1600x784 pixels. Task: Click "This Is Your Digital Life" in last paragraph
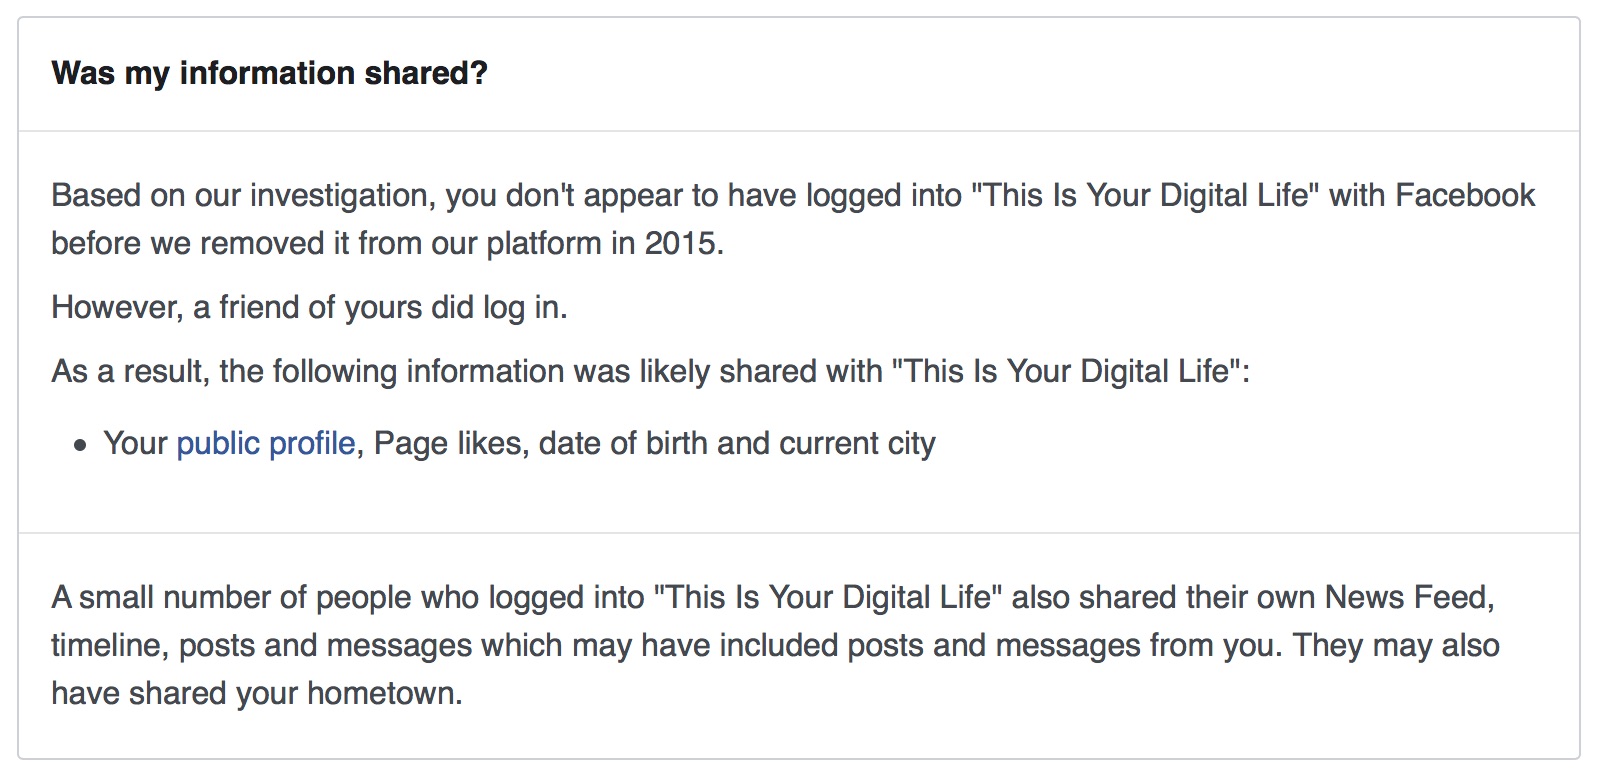828,597
